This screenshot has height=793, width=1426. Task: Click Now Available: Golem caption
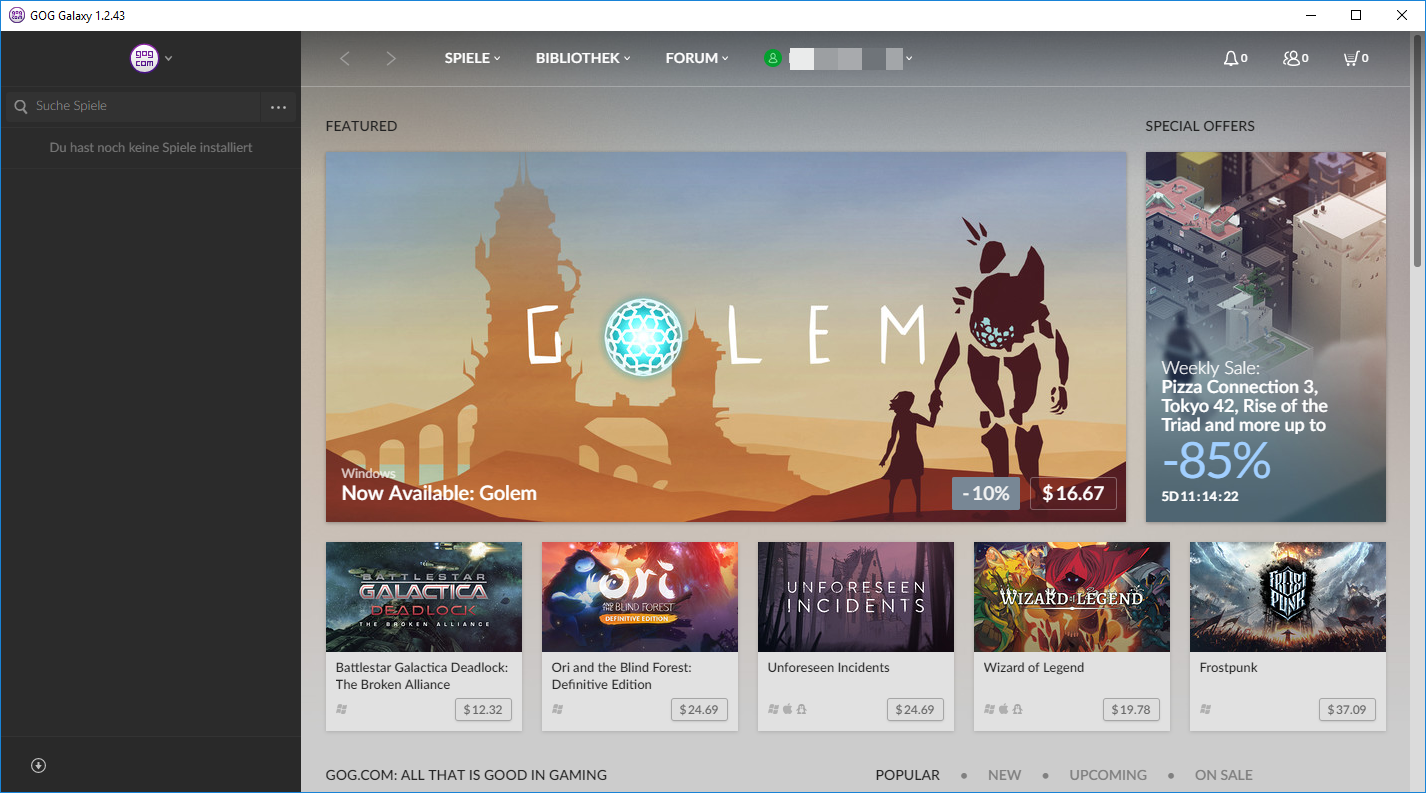coord(439,493)
